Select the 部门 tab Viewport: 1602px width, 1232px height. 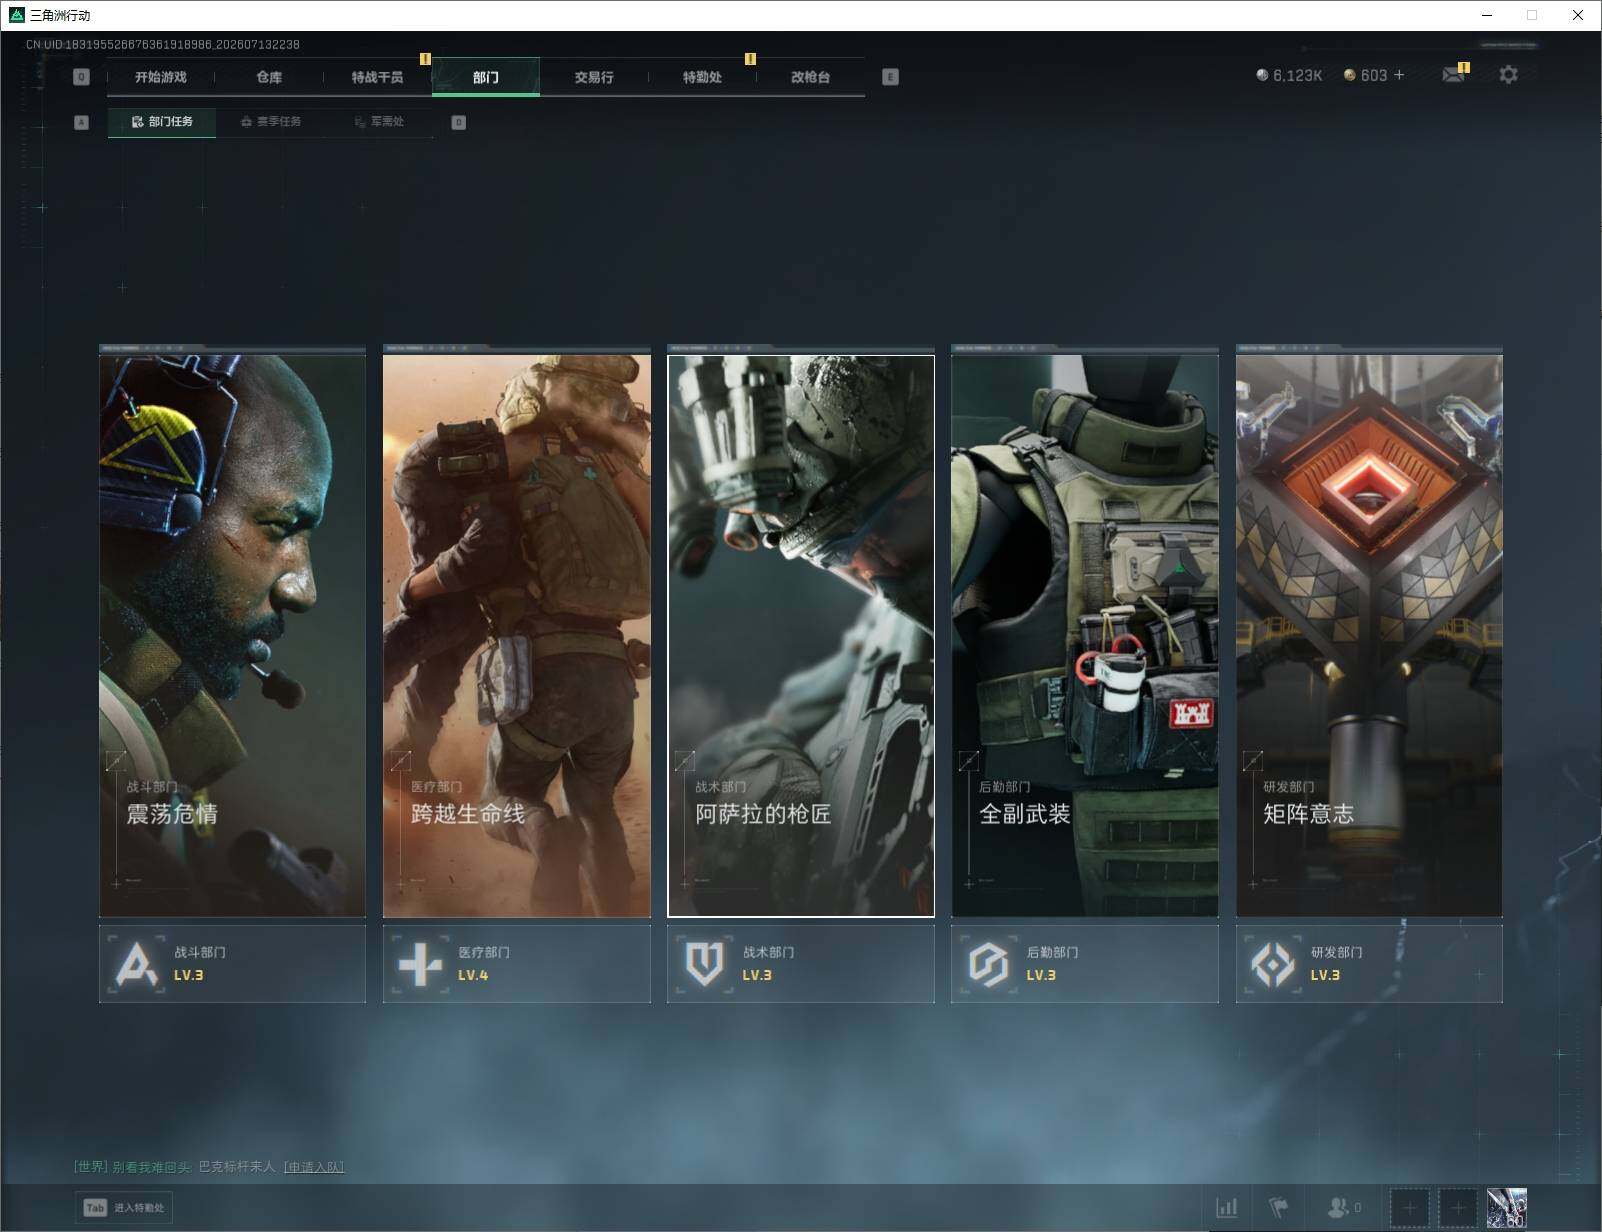486,77
